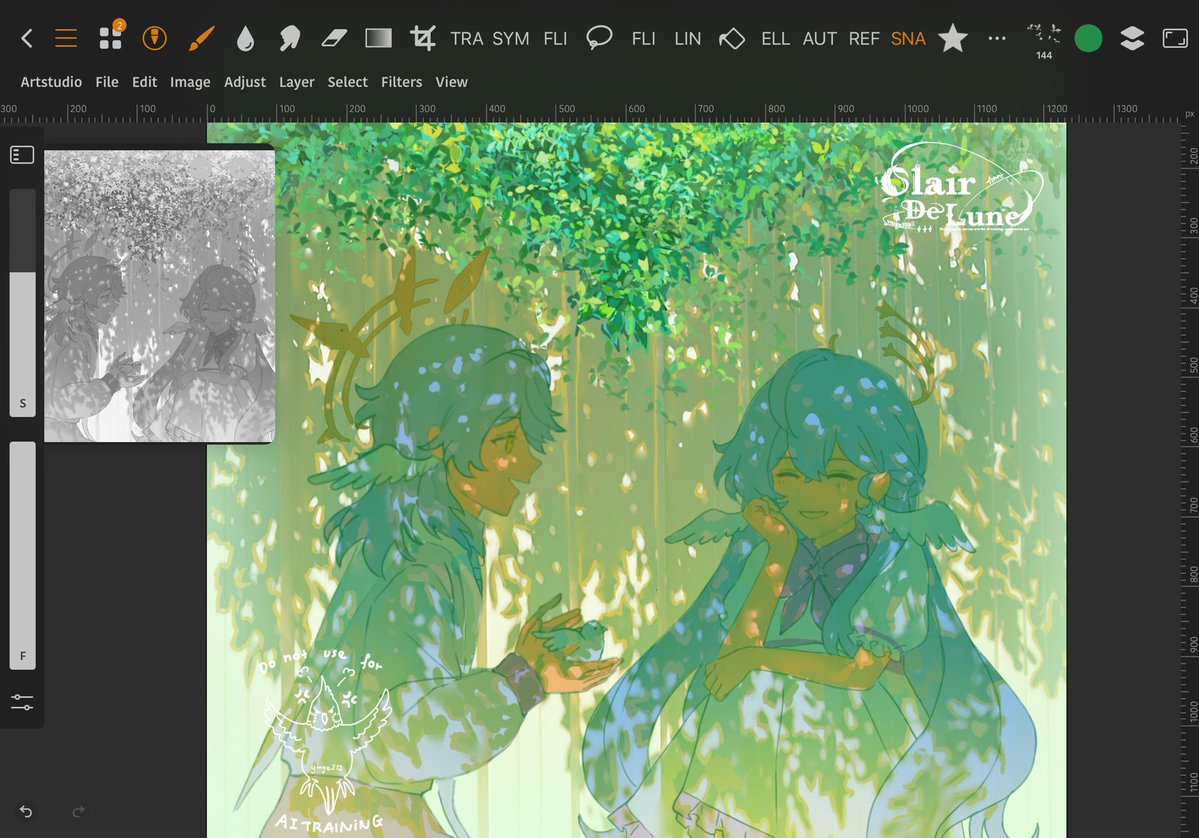Select the smudge tool
Image resolution: width=1199 pixels, height=838 pixels.
[x=289, y=38]
